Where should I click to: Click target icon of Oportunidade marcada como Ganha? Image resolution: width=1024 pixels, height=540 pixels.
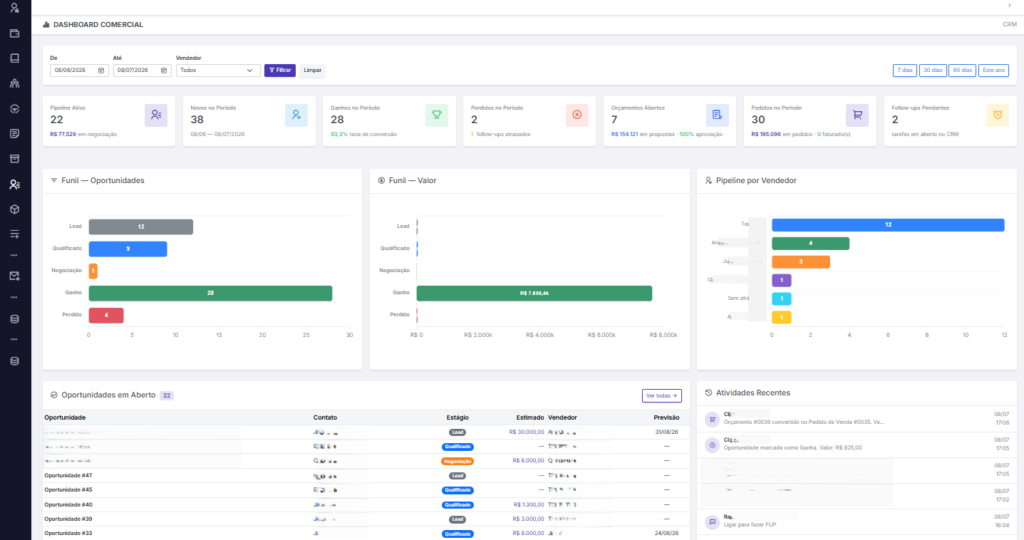[712, 445]
